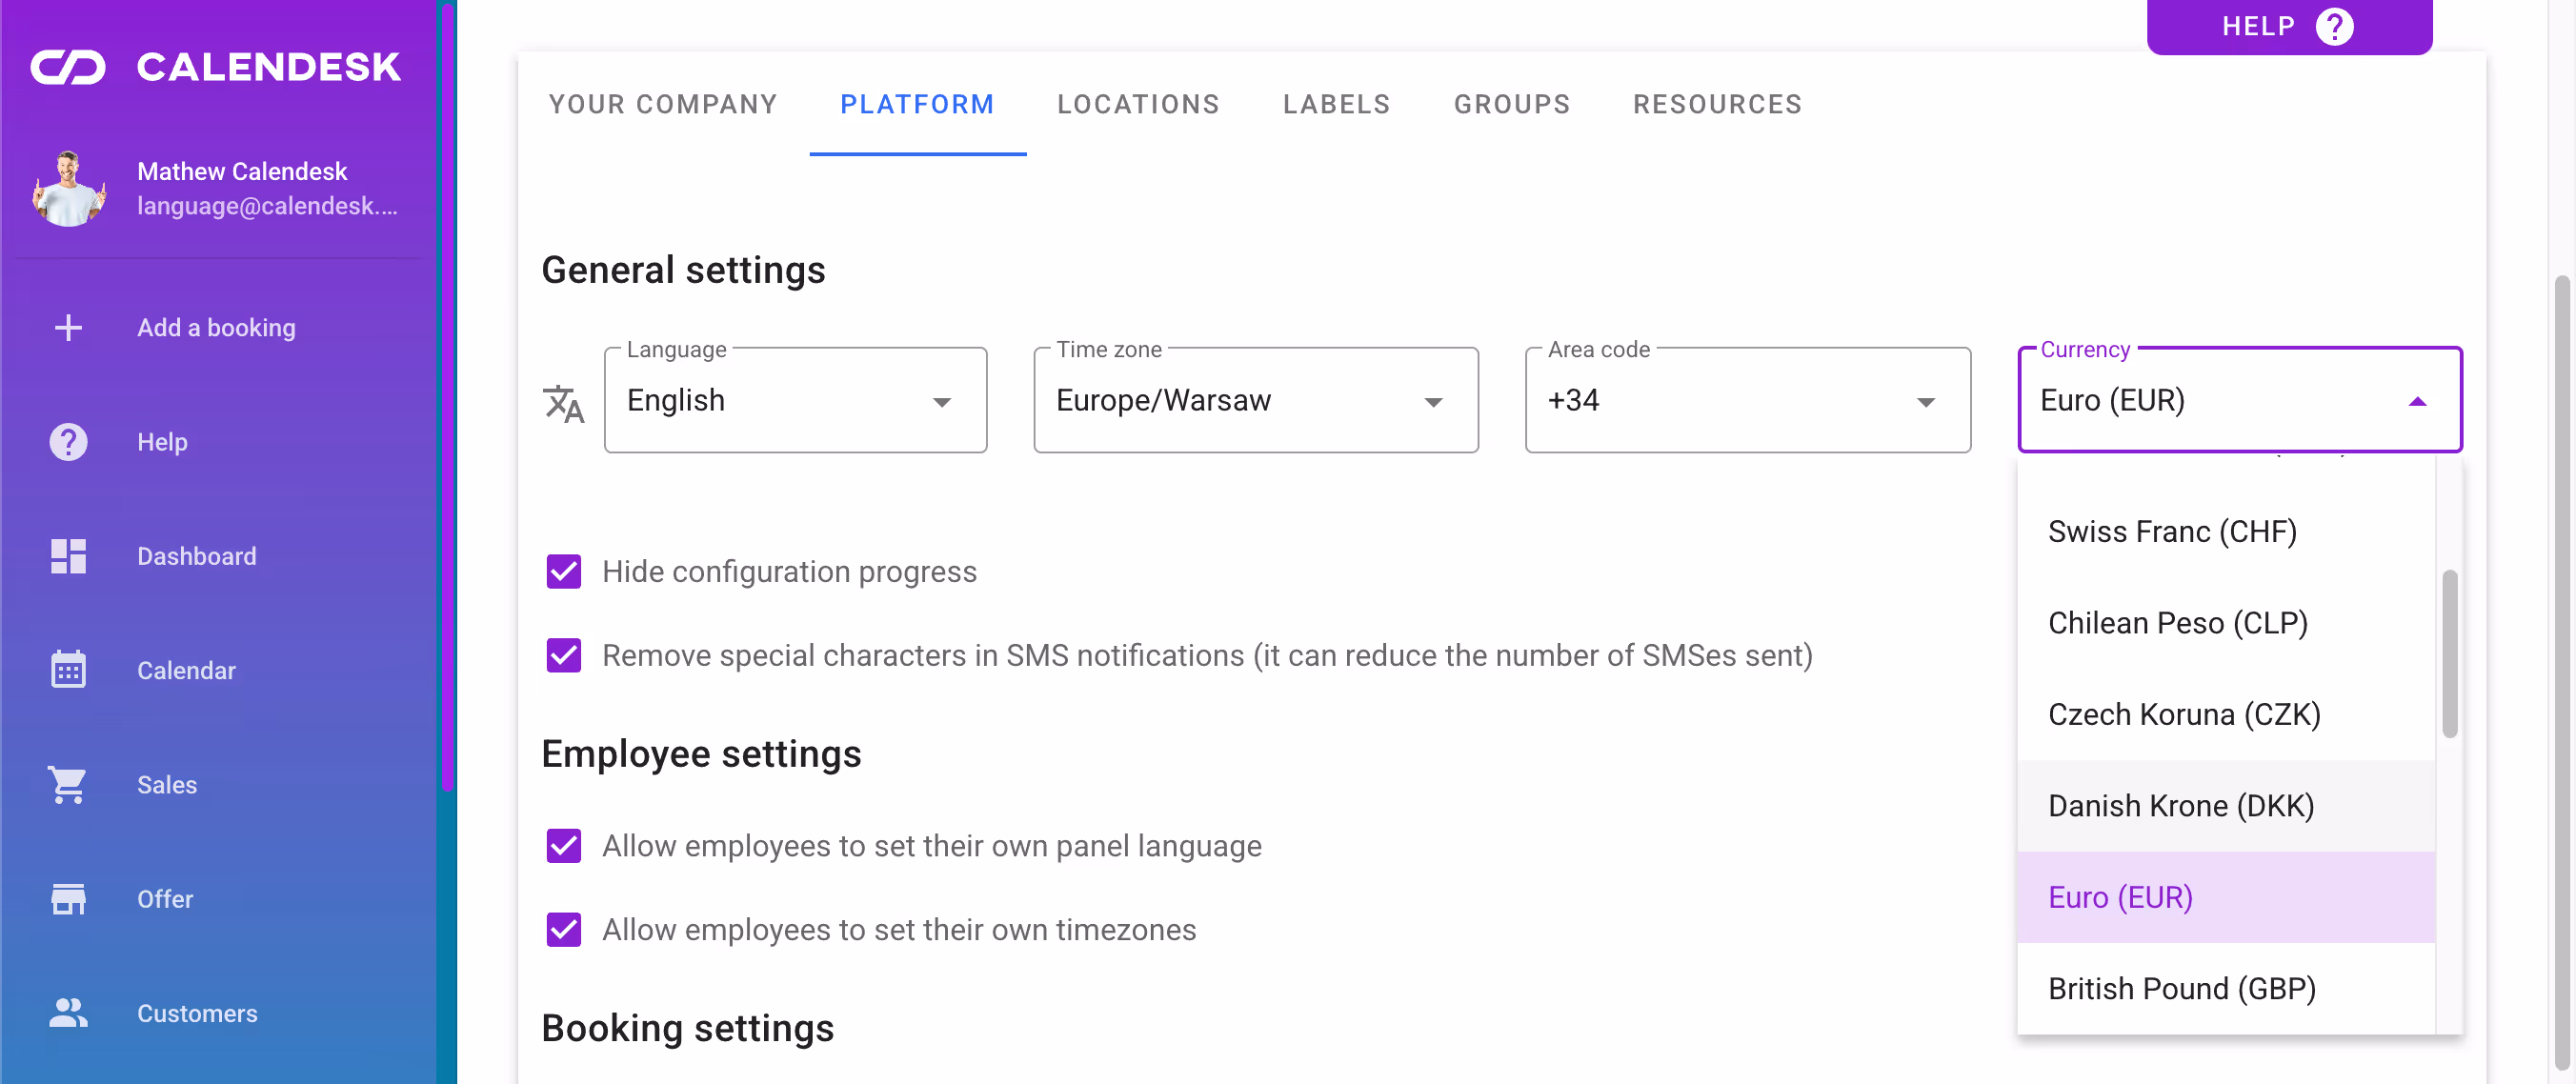This screenshot has width=2576, height=1084.
Task: Click the purple HELP button
Action: 2288,27
